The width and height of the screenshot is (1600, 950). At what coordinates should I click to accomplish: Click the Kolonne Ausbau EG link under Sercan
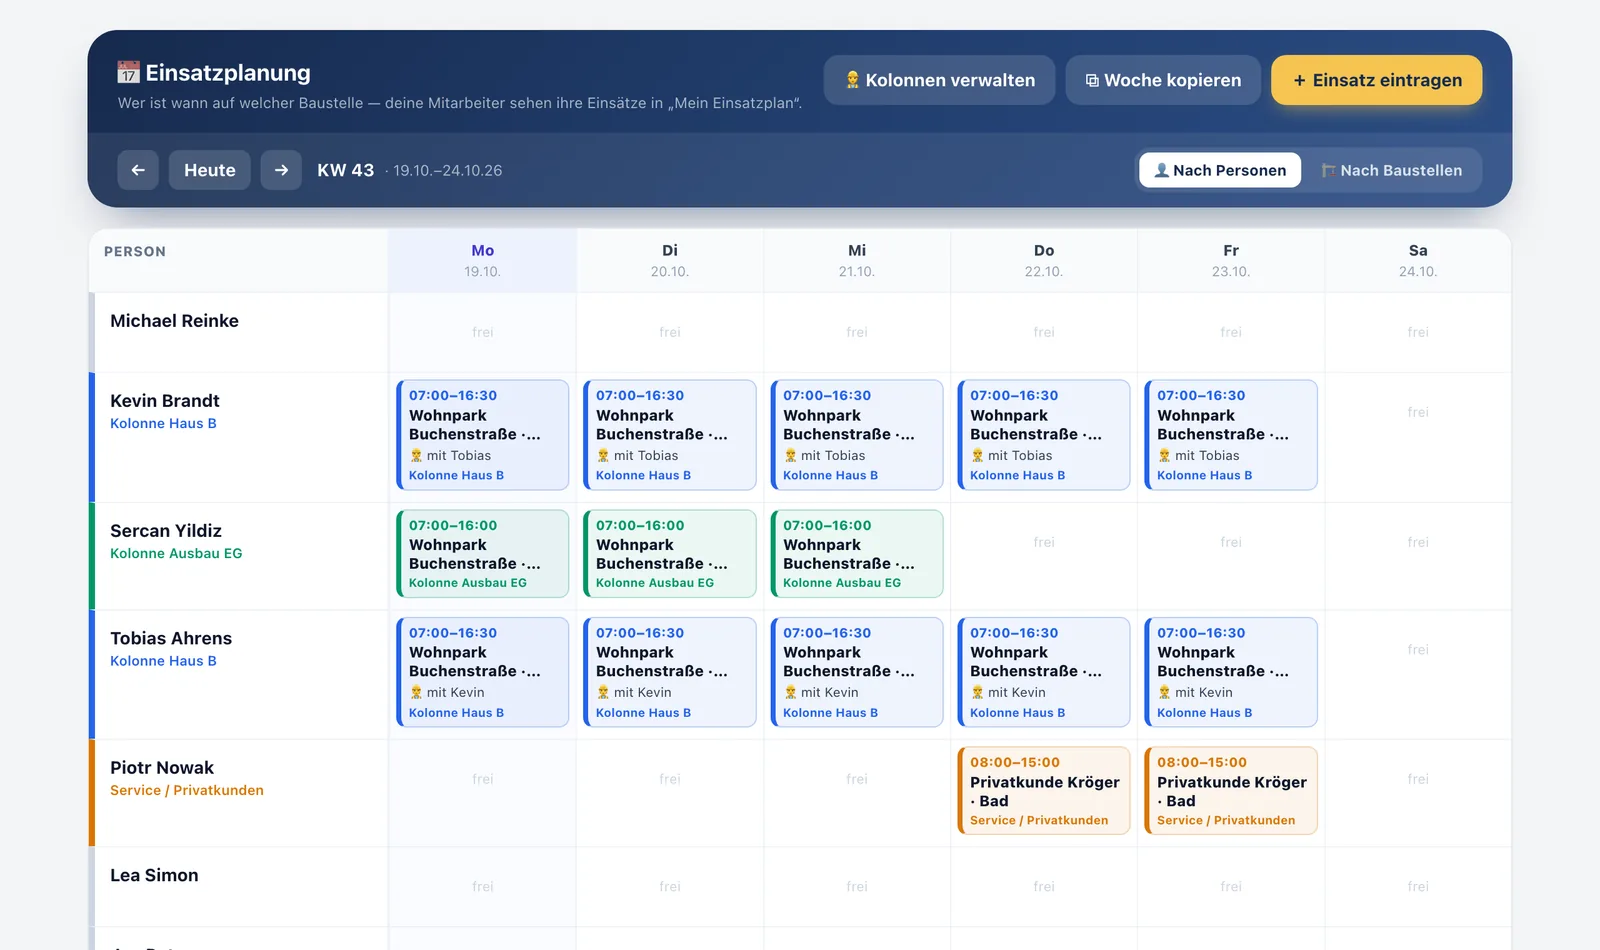176,553
